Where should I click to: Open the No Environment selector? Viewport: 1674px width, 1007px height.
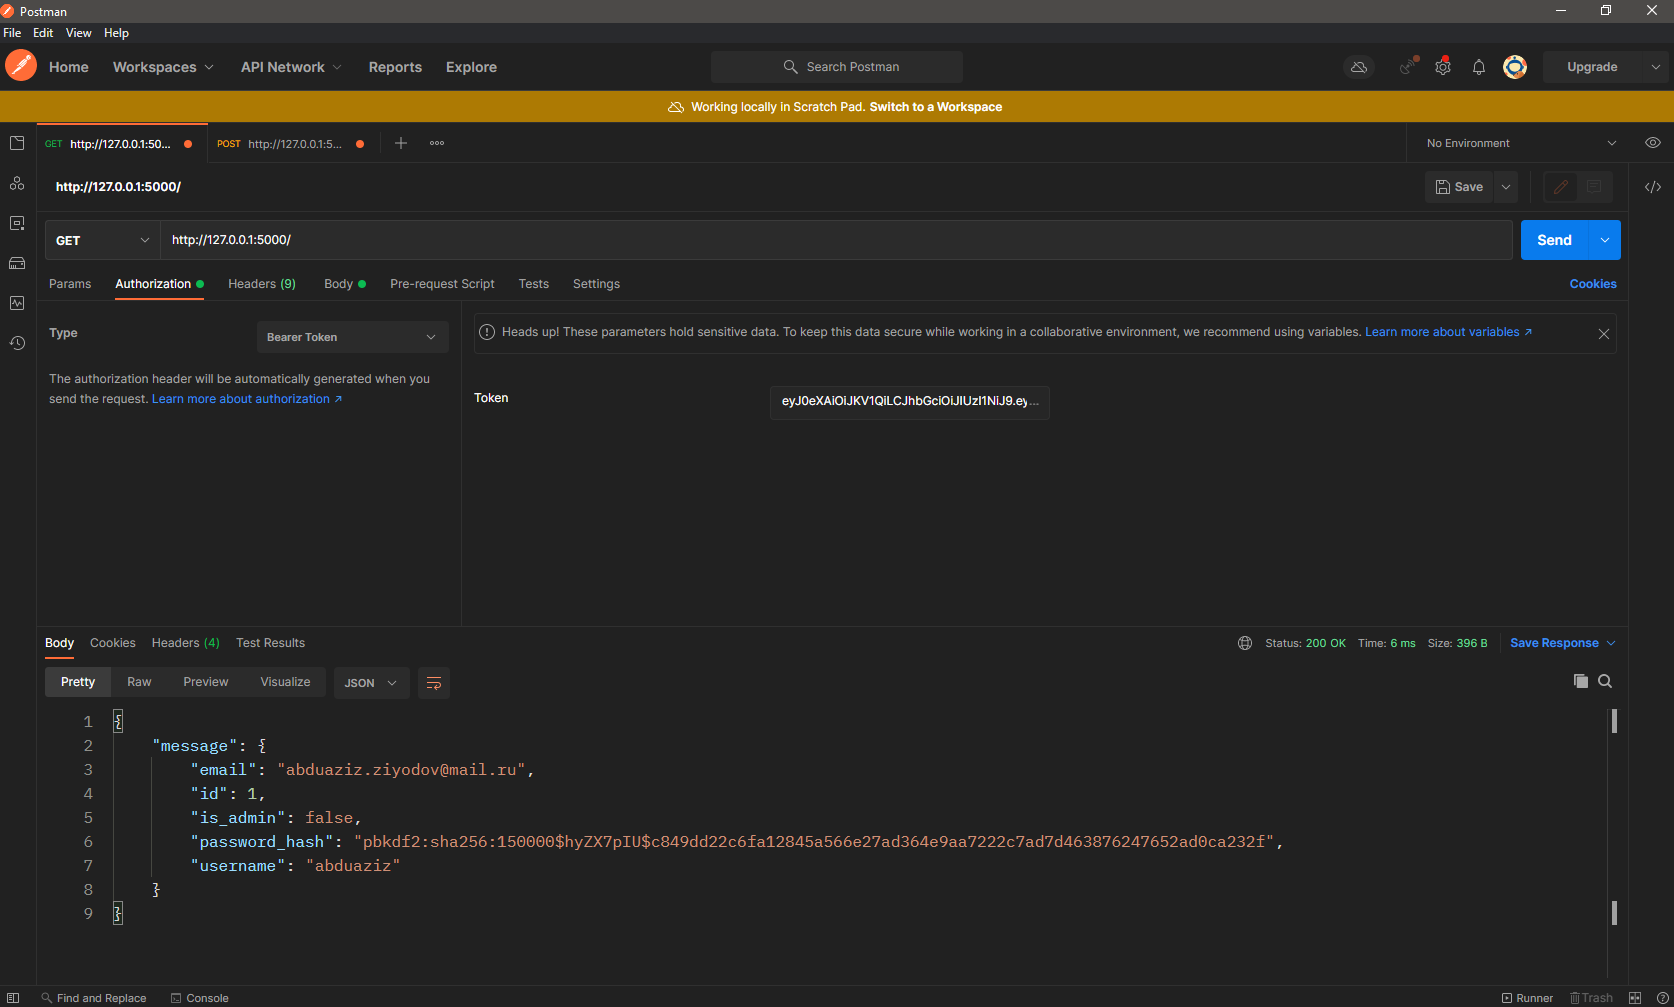pyautogui.click(x=1520, y=143)
